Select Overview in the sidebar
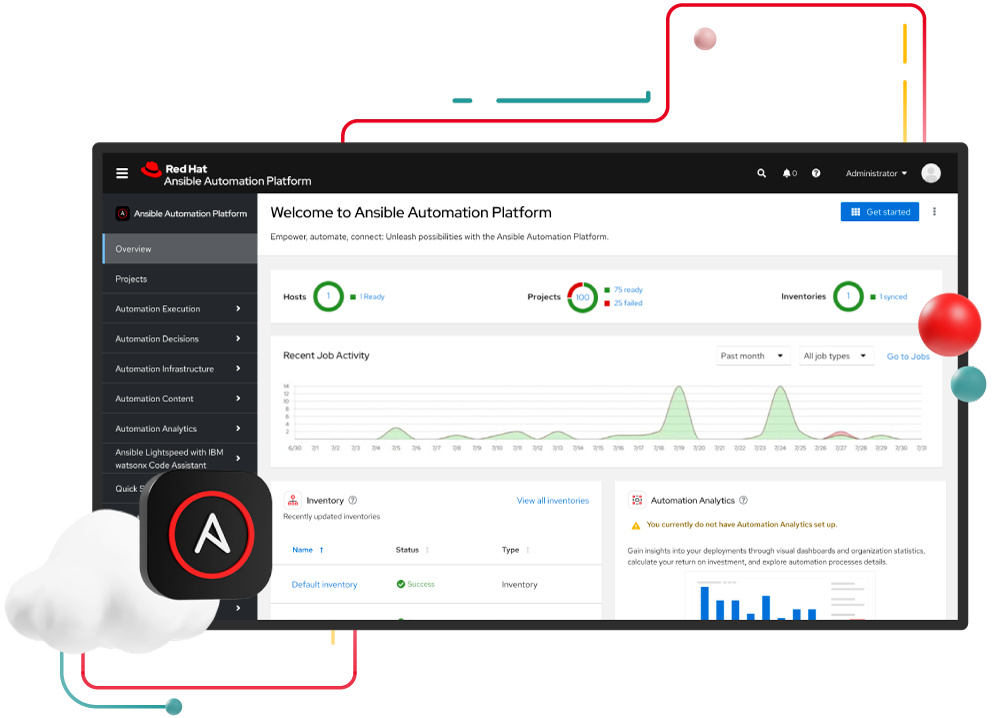The height and width of the screenshot is (718, 1000). tap(179, 249)
